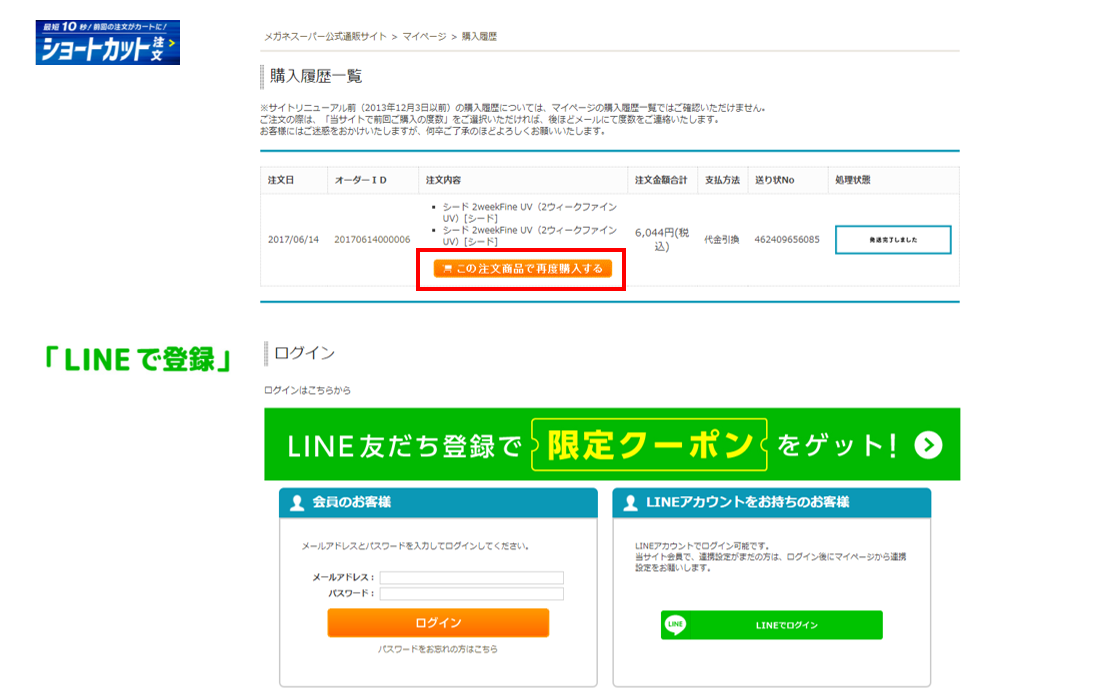Click cart icon on reorder button
The height and width of the screenshot is (700, 1097).
click(x=448, y=269)
